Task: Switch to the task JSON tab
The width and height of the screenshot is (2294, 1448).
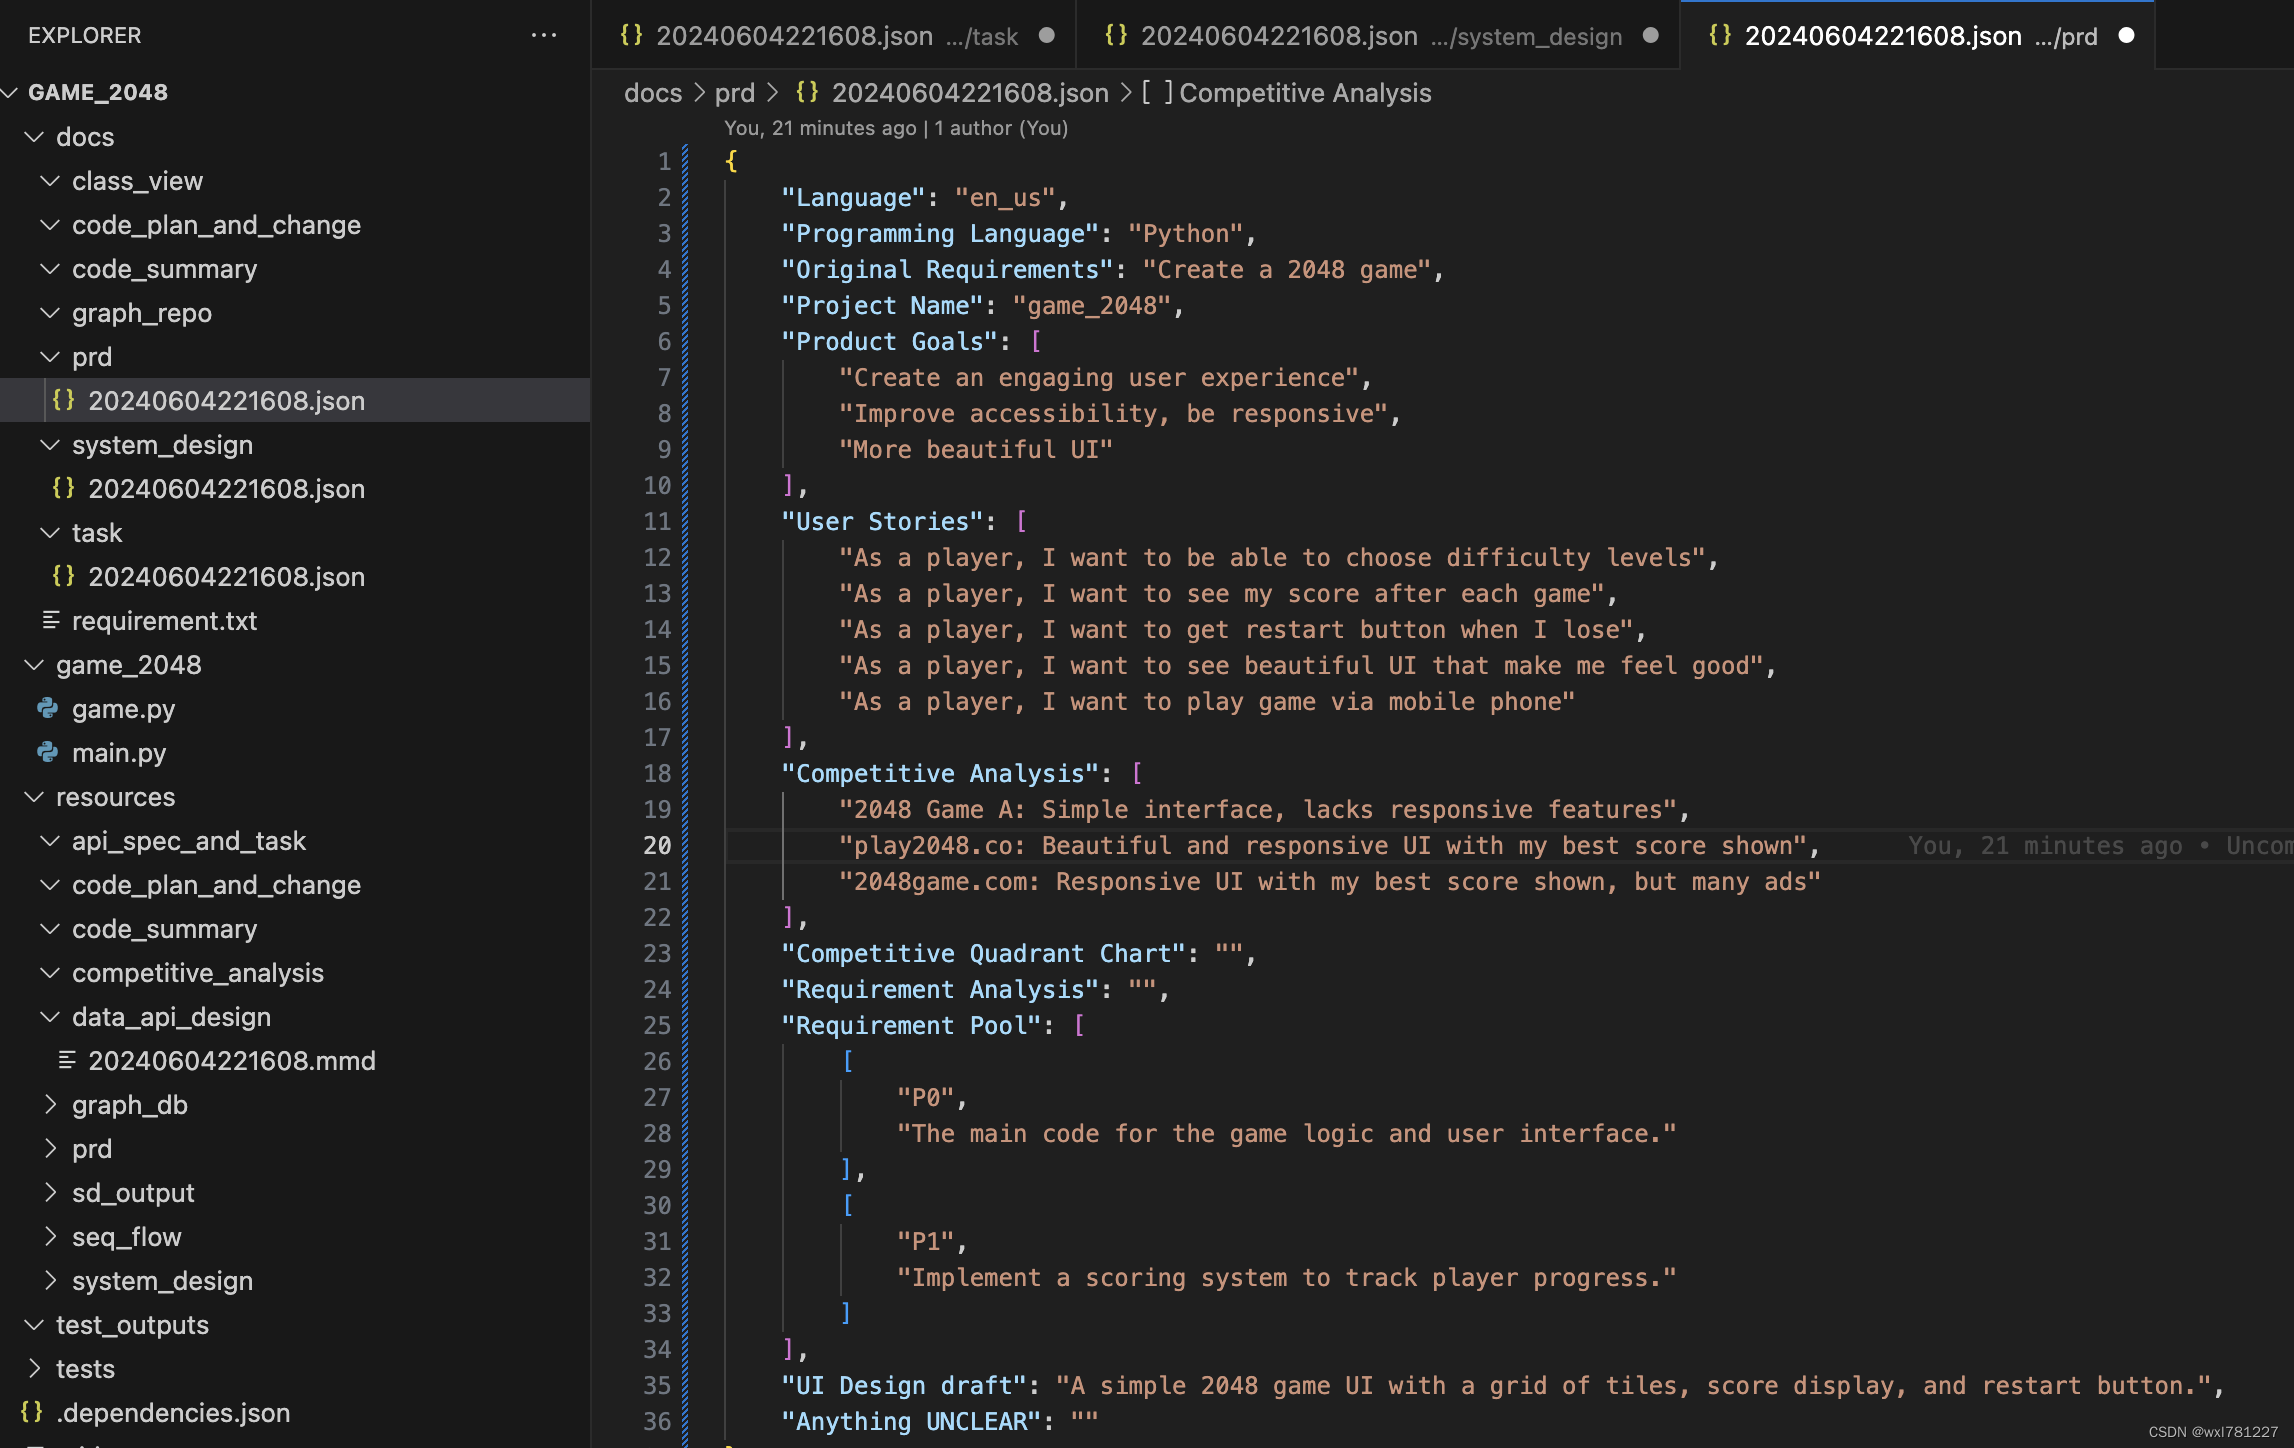Action: (820, 36)
